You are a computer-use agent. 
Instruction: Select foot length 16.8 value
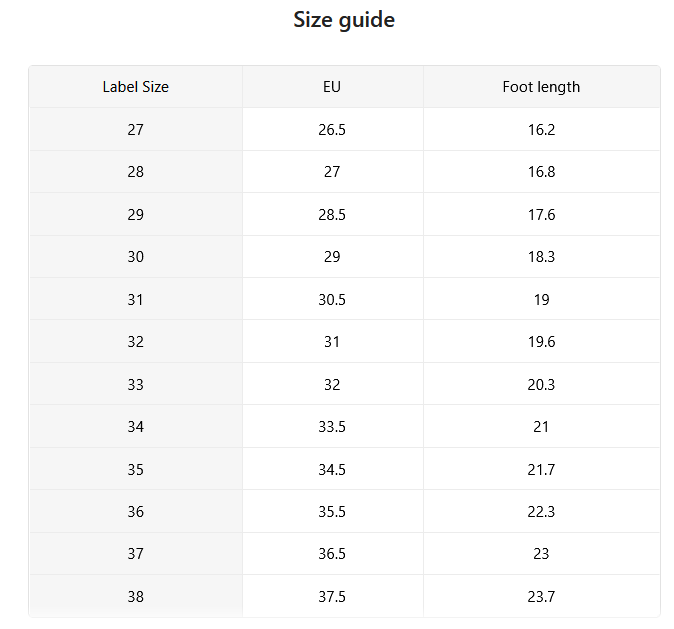coord(541,172)
